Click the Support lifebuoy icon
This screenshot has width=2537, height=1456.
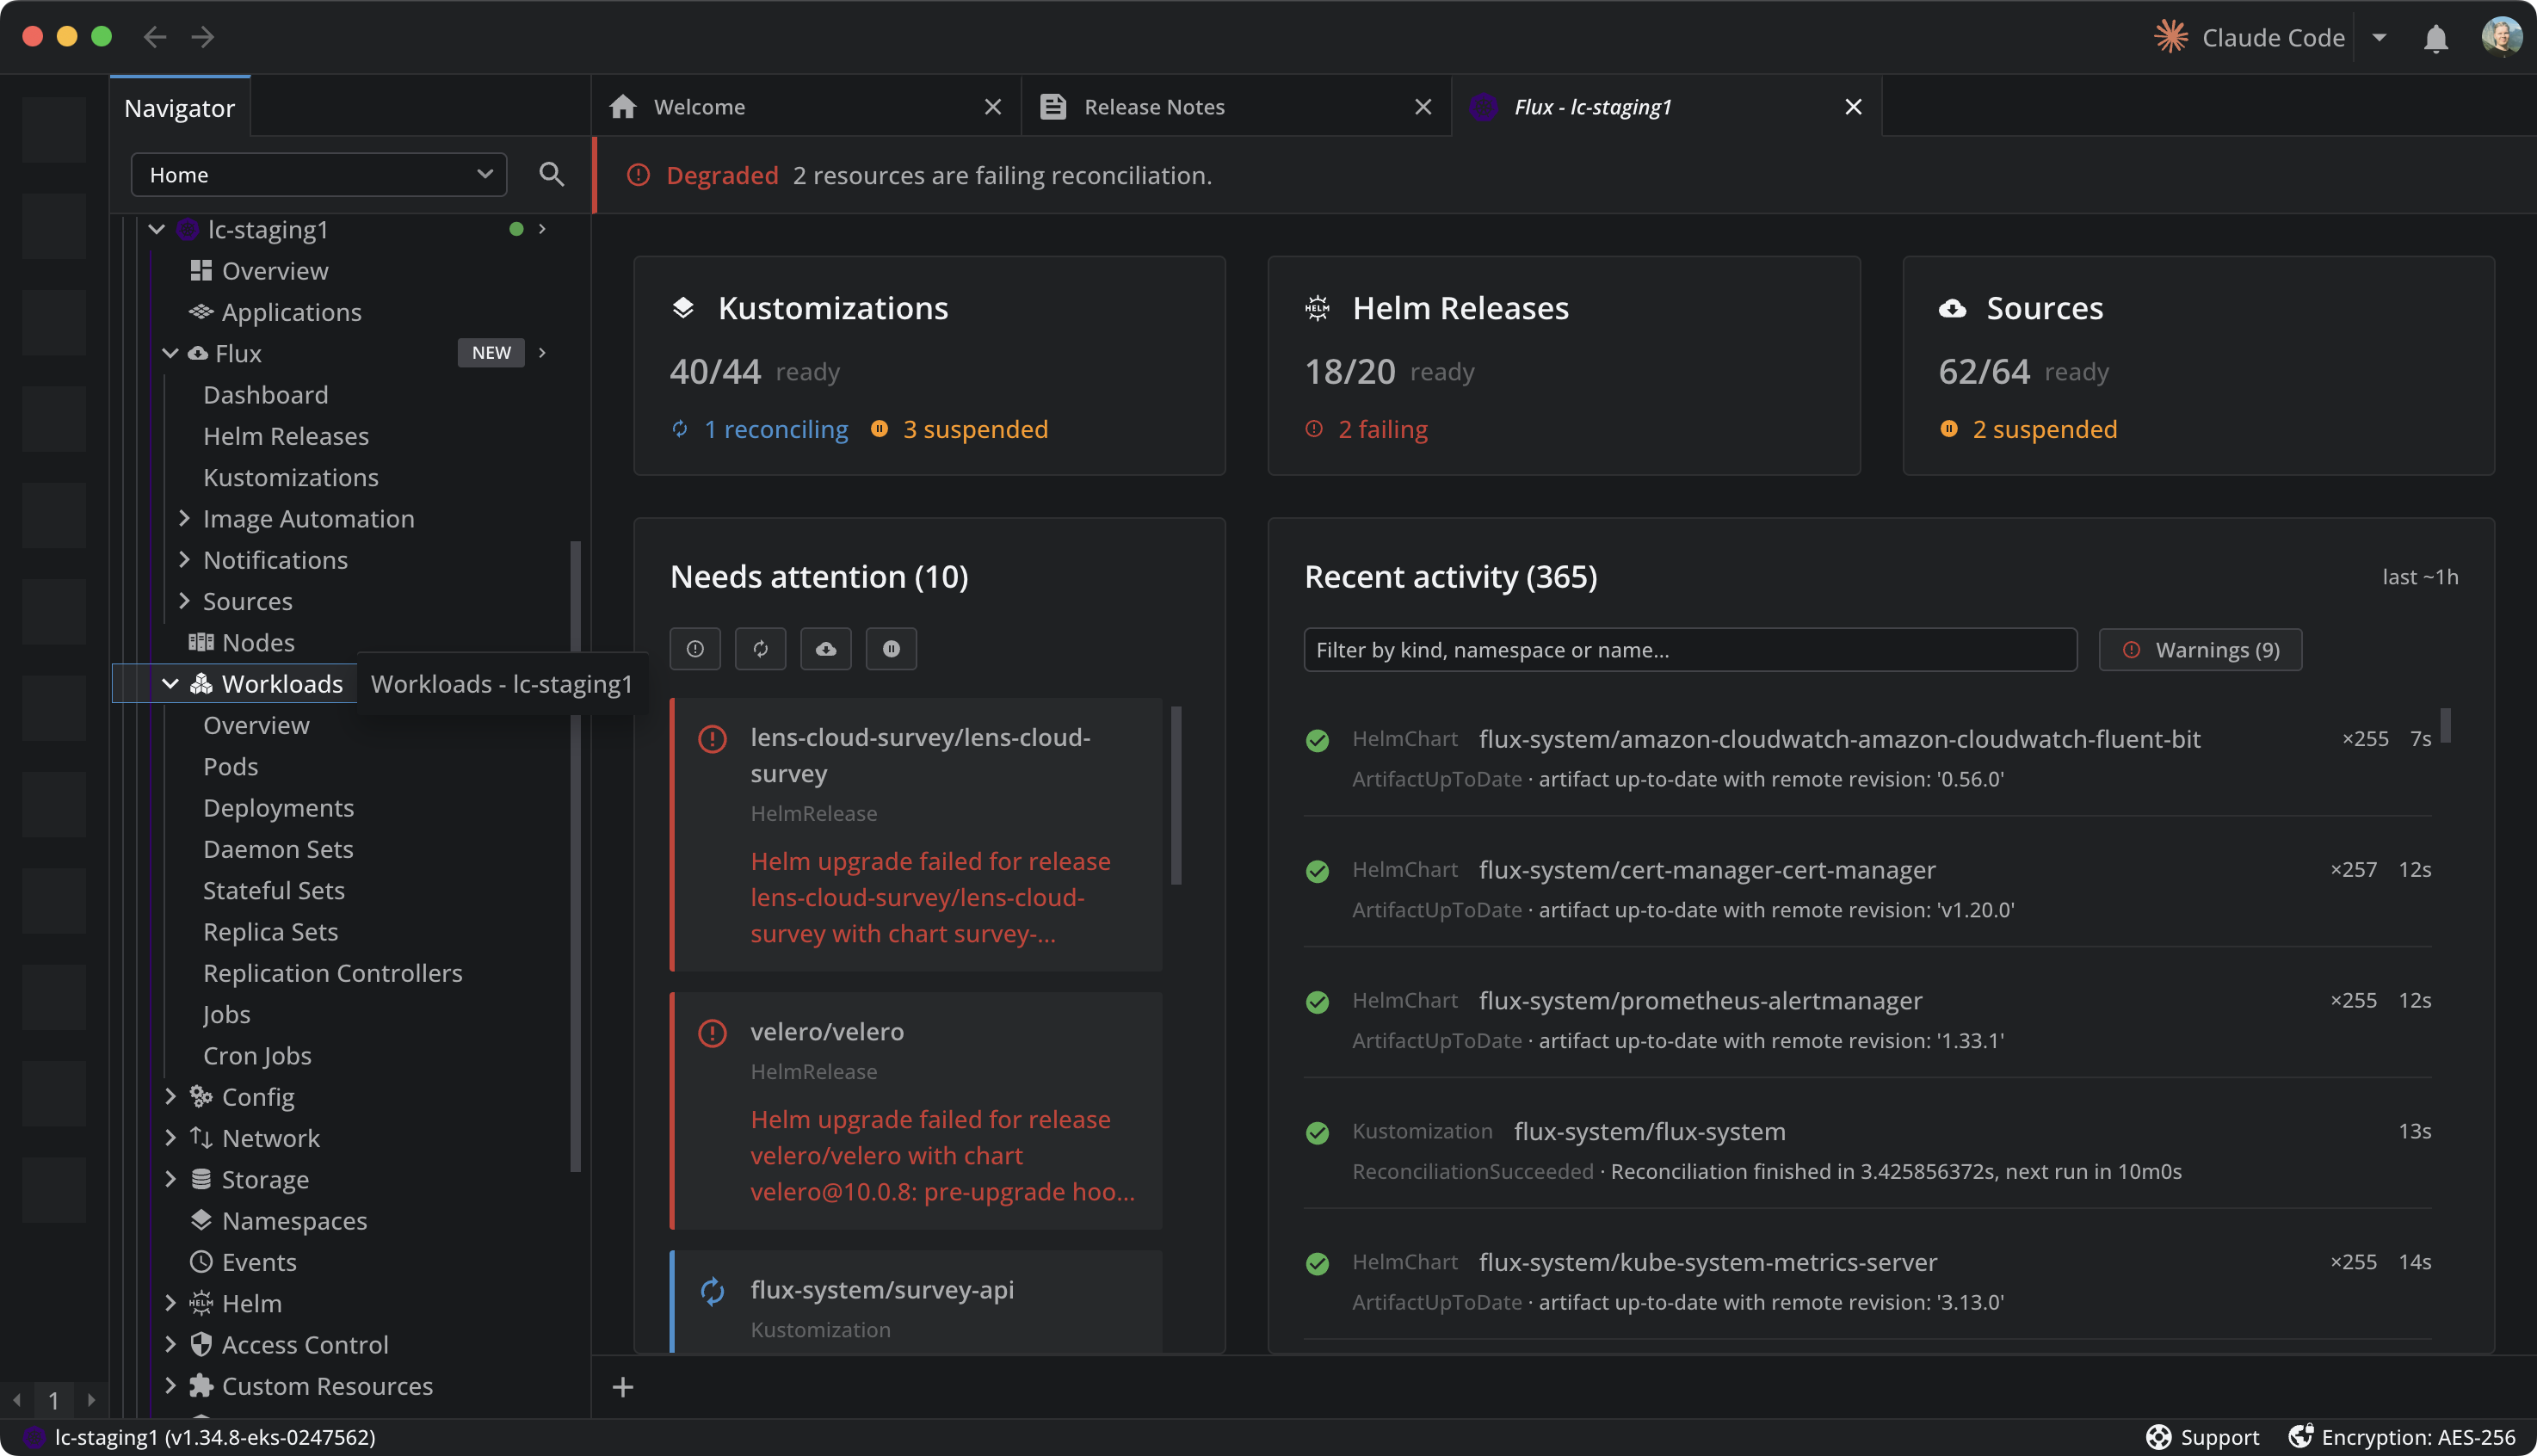coord(2158,1437)
